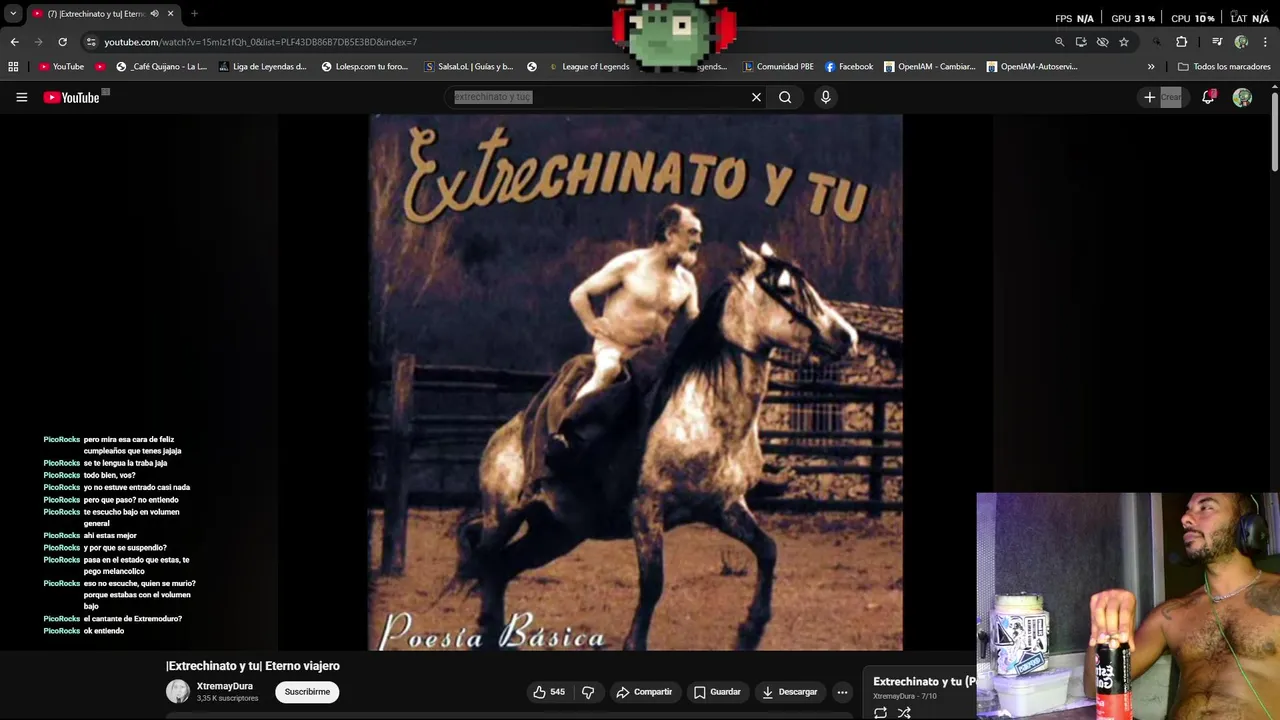Click the page vertical scrollbar
The width and height of the screenshot is (1280, 720).
pos(1274,130)
